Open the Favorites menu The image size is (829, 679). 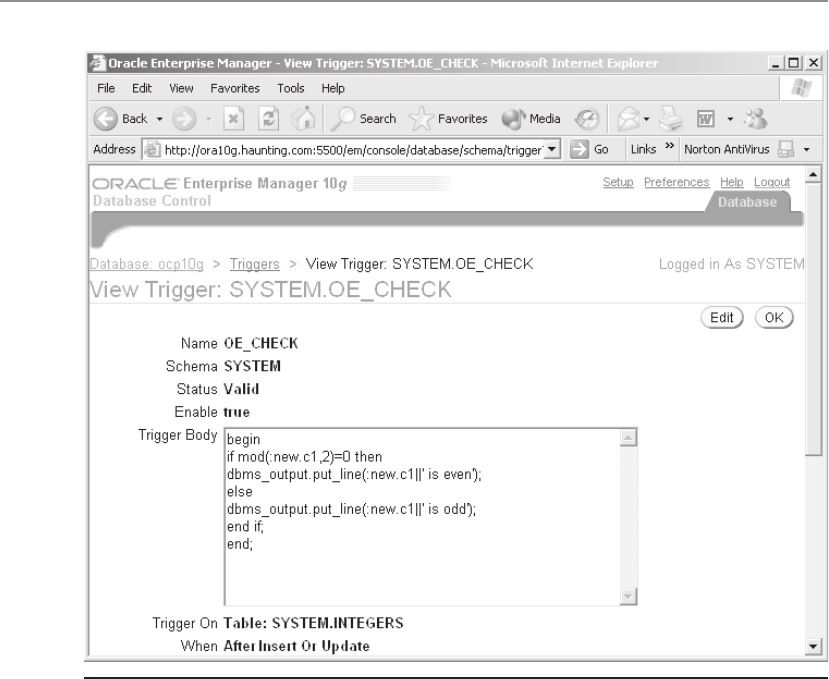tap(235, 88)
